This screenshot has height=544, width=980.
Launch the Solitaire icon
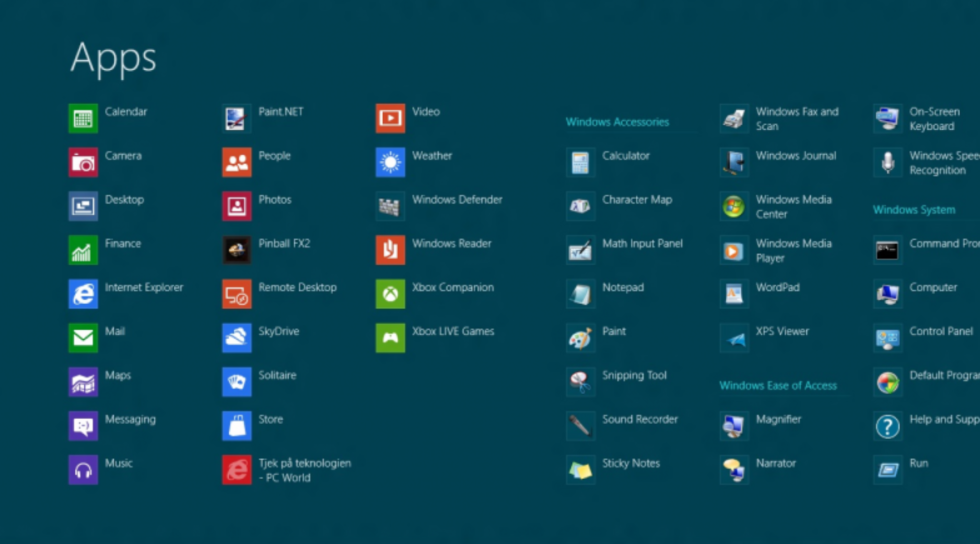point(237,382)
